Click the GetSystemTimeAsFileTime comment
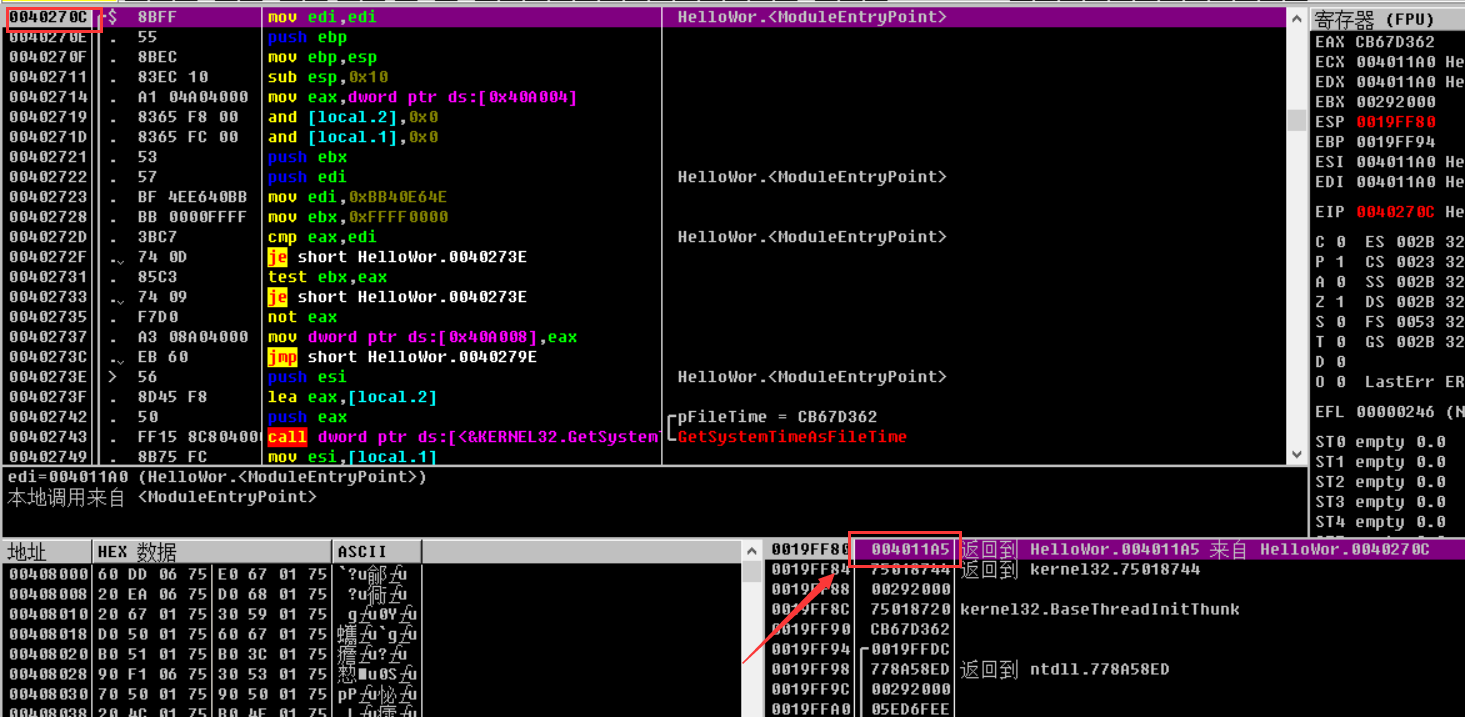This screenshot has width=1465, height=717. [x=792, y=437]
